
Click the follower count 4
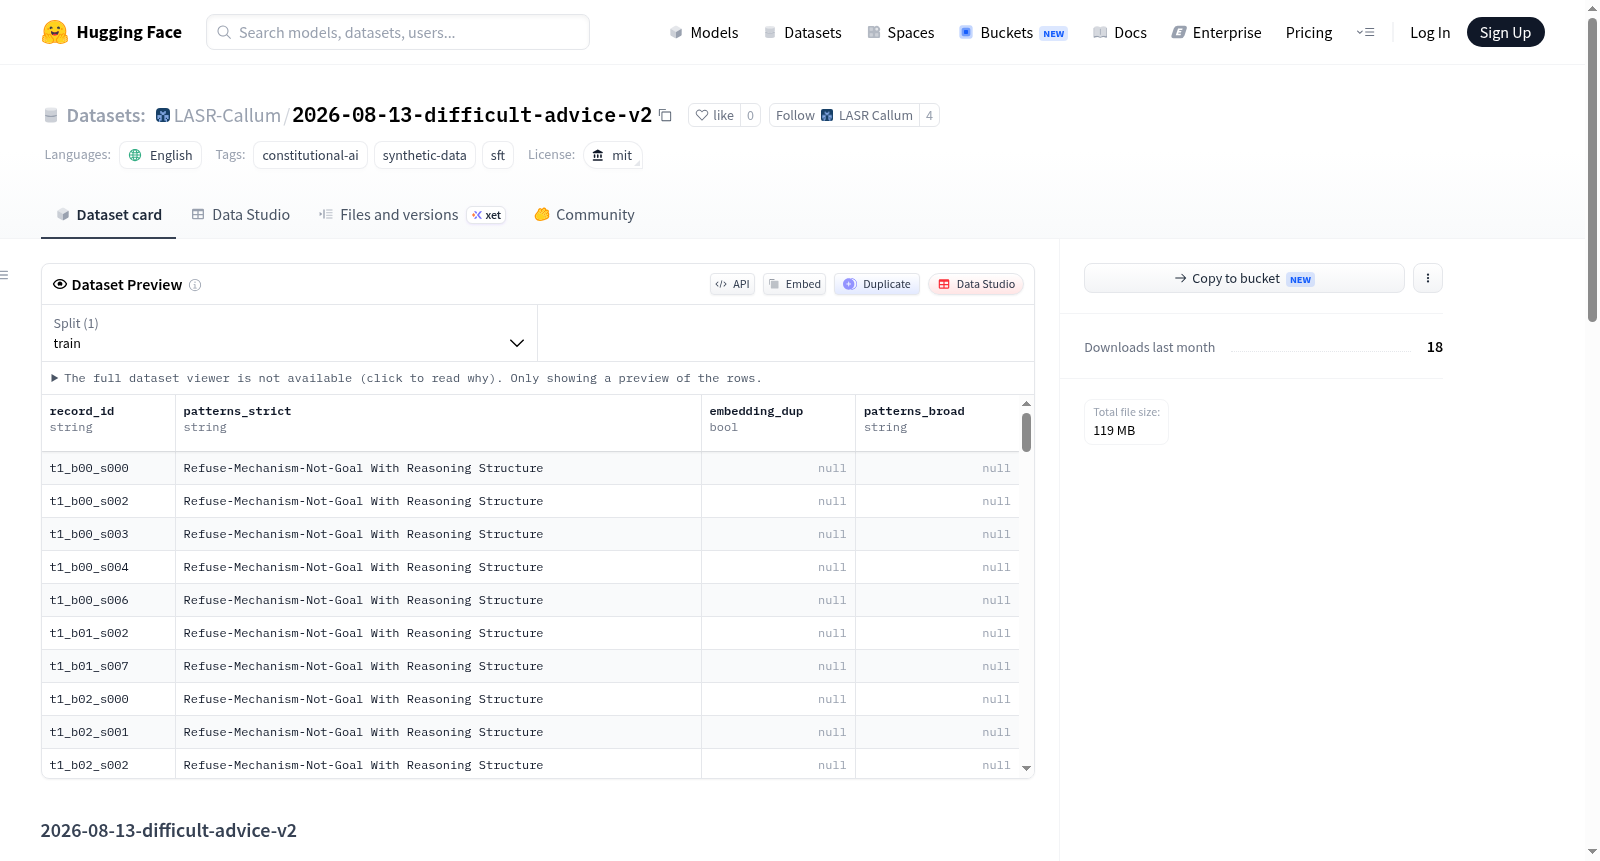click(x=929, y=115)
